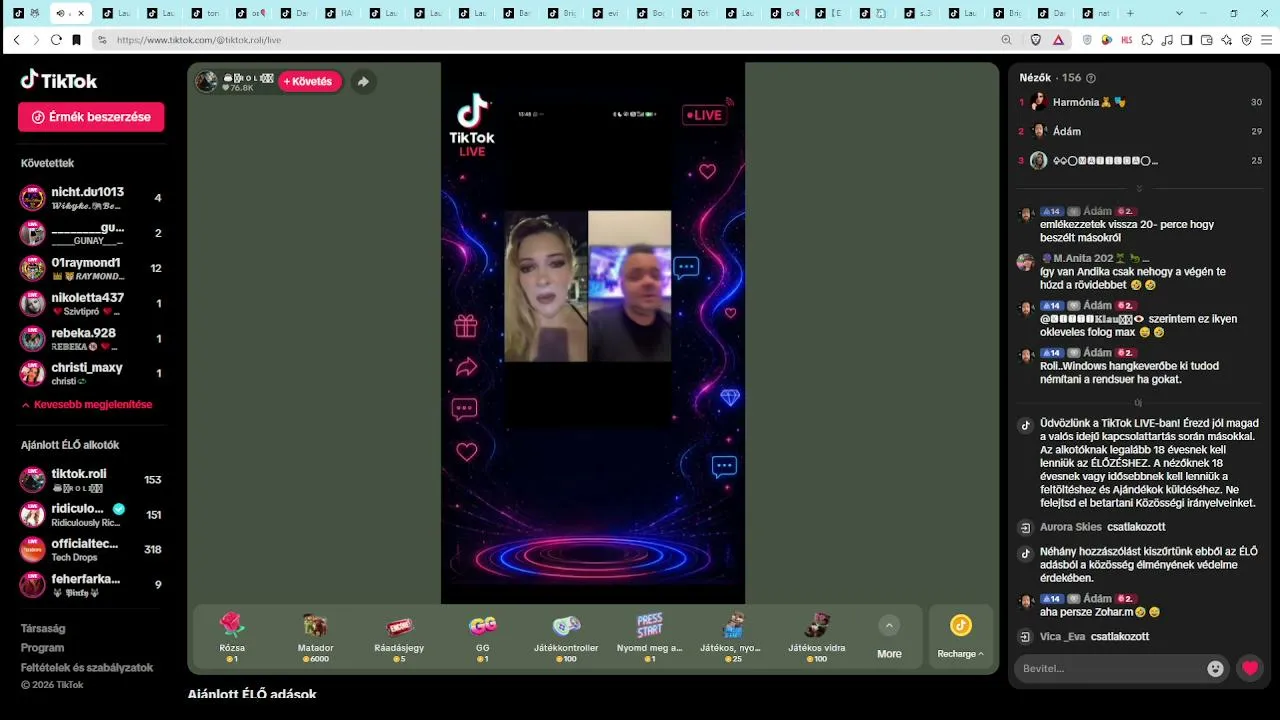The image size is (1280, 720).
Task: Open the Társaság link
Action: [x=43, y=629]
